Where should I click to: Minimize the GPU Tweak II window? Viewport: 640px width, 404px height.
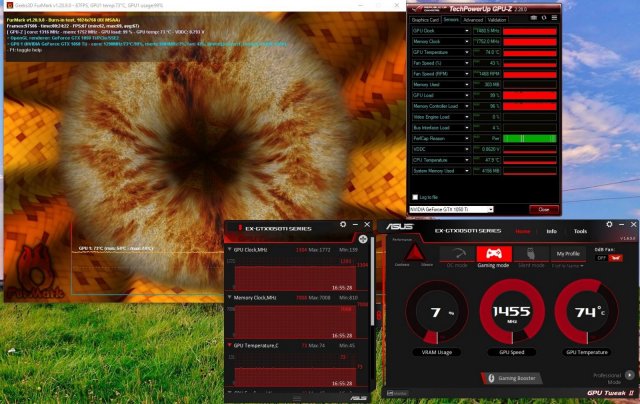tap(621, 224)
